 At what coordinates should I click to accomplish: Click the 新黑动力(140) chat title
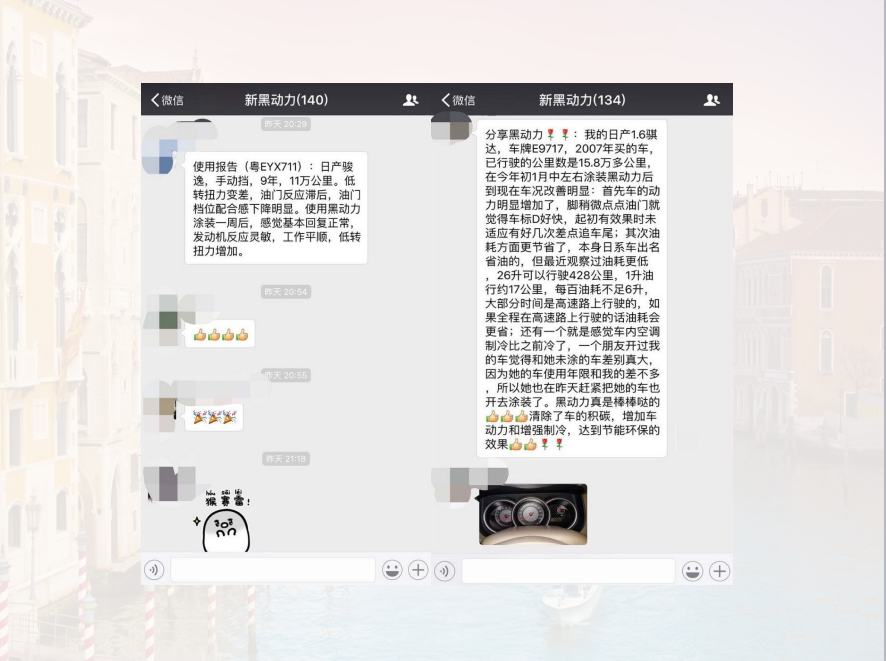tap(286, 100)
